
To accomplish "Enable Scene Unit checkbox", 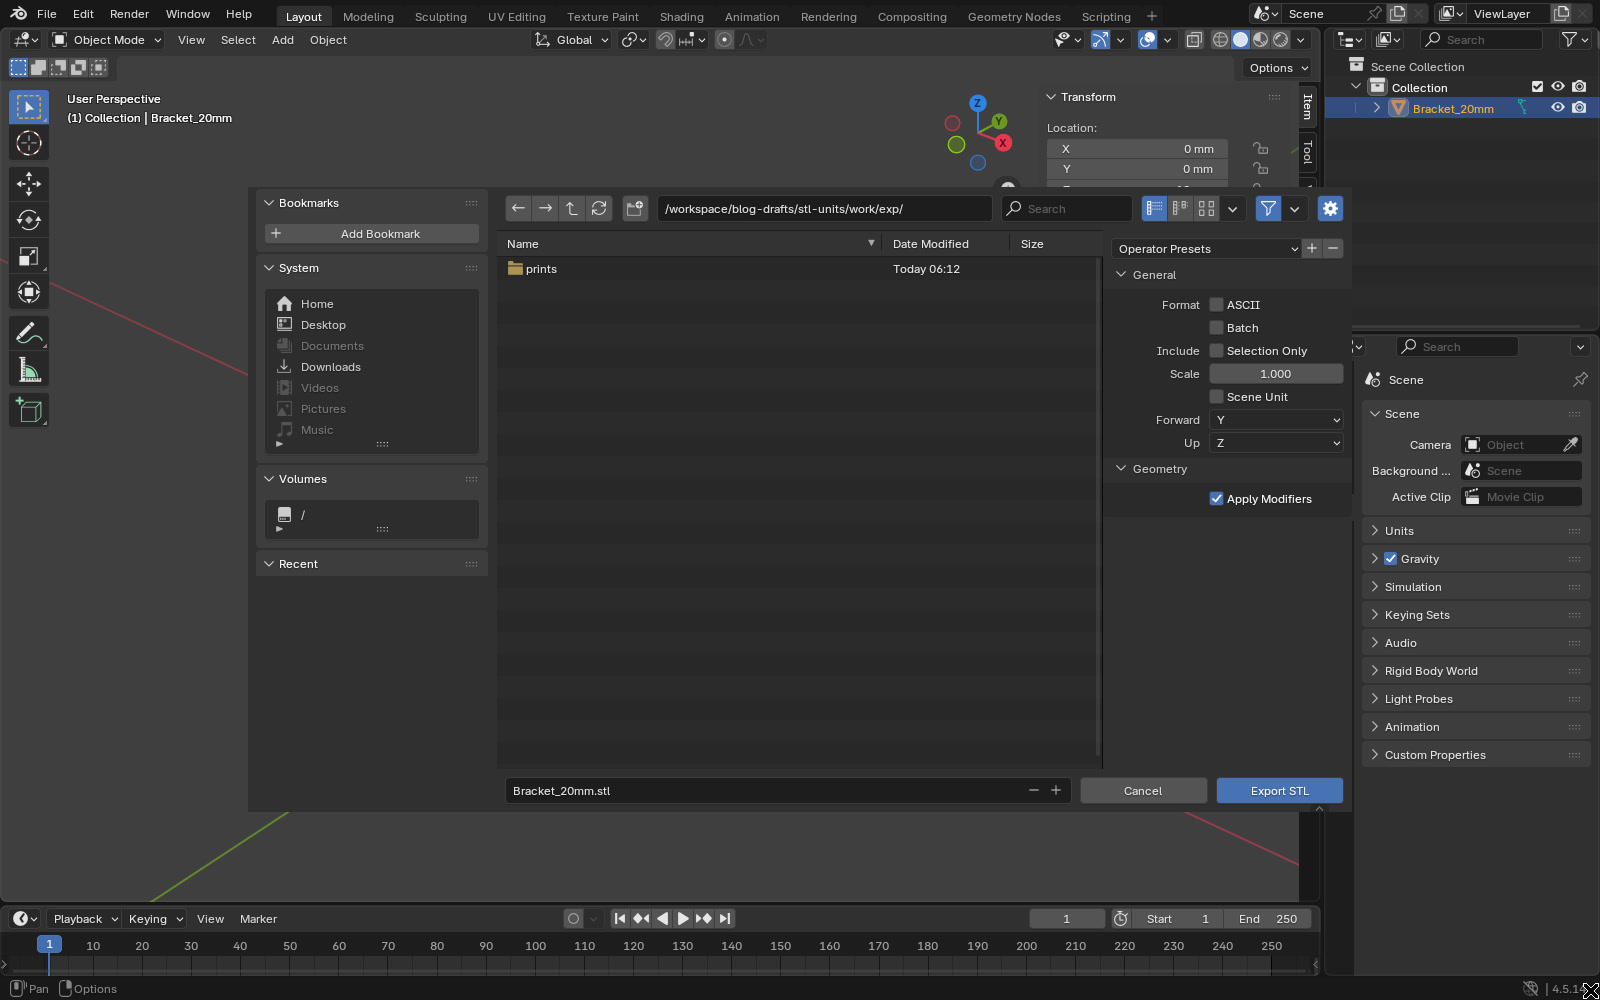I will (x=1216, y=397).
